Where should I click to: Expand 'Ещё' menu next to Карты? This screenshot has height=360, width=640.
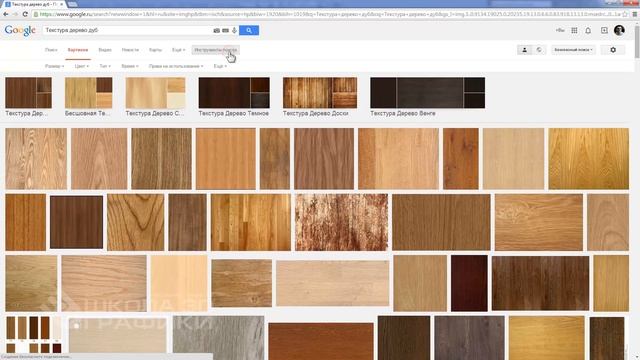[x=178, y=50]
